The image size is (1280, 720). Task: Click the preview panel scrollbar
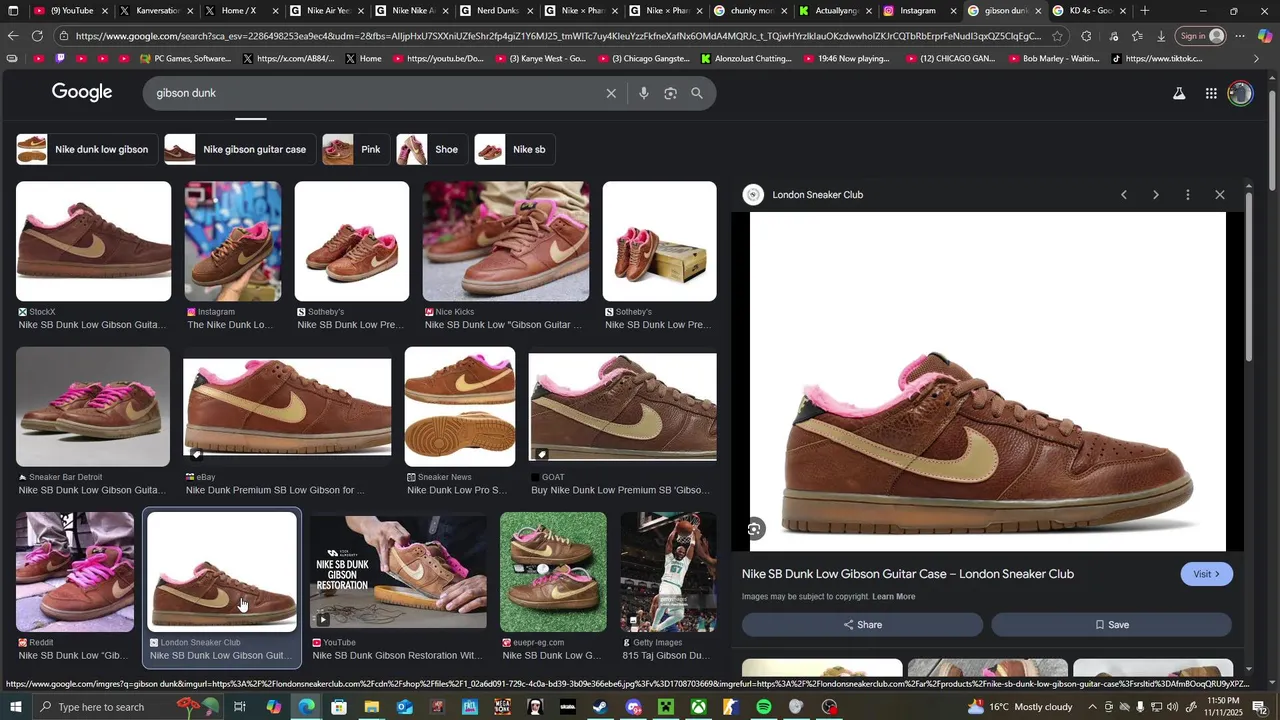1249,275
